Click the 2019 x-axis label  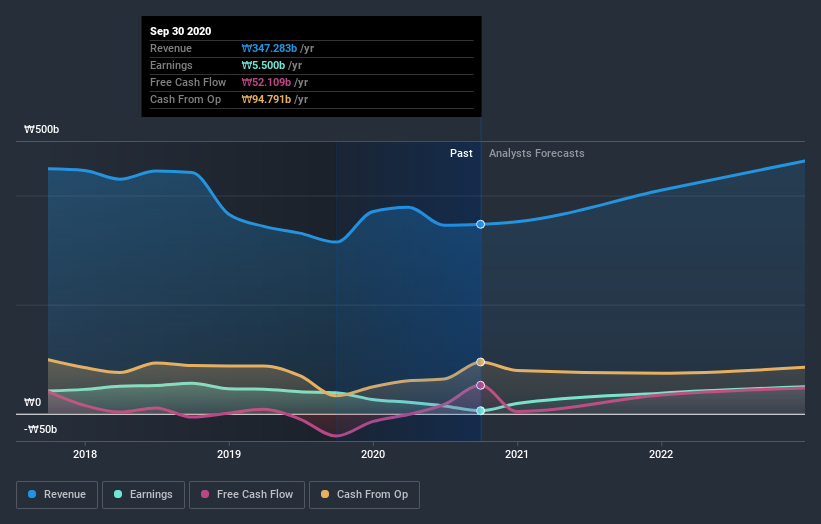tap(229, 454)
